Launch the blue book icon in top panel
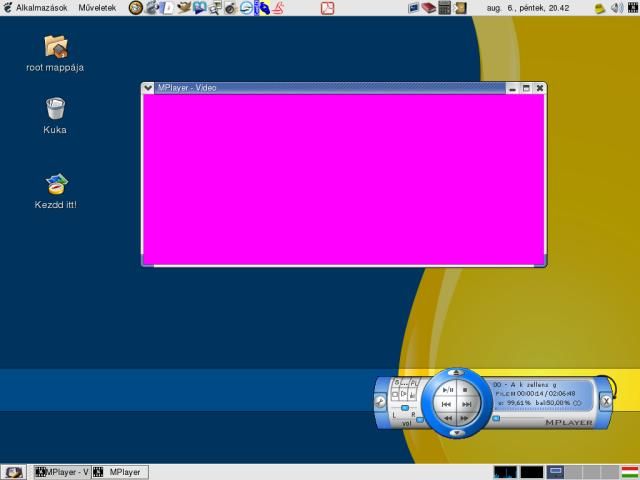The image size is (640, 480). tap(199, 8)
